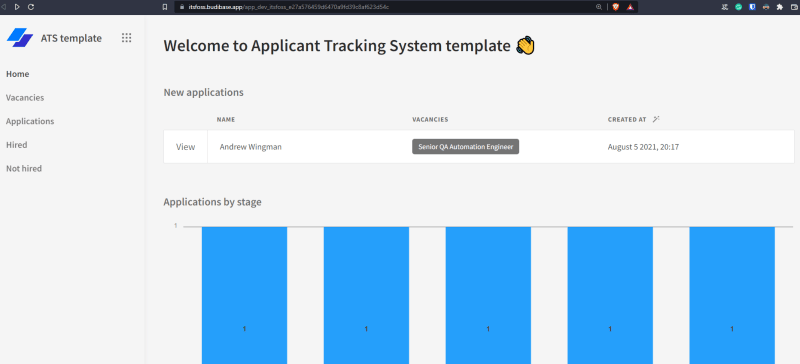Click the Welcome to Applicant Tracking System heading
This screenshot has width=800, height=364.
coord(337,46)
